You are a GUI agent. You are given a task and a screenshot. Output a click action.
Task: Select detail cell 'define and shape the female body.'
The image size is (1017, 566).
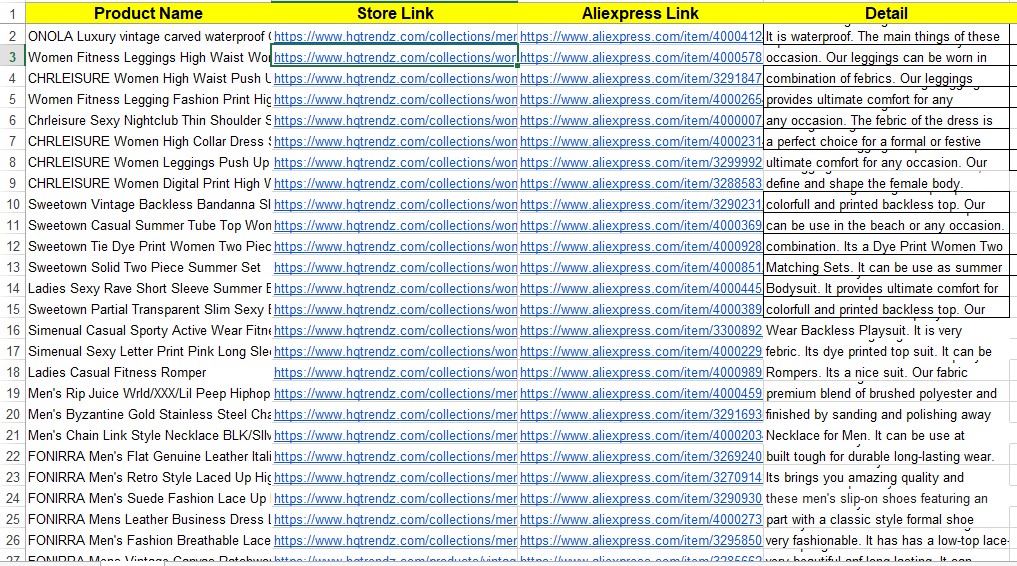pos(886,183)
